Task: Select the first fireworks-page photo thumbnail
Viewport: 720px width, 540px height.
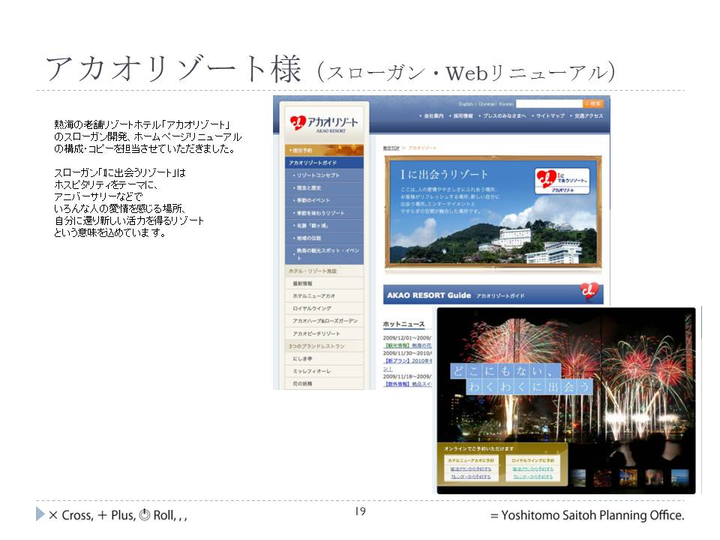Action: 579,478
